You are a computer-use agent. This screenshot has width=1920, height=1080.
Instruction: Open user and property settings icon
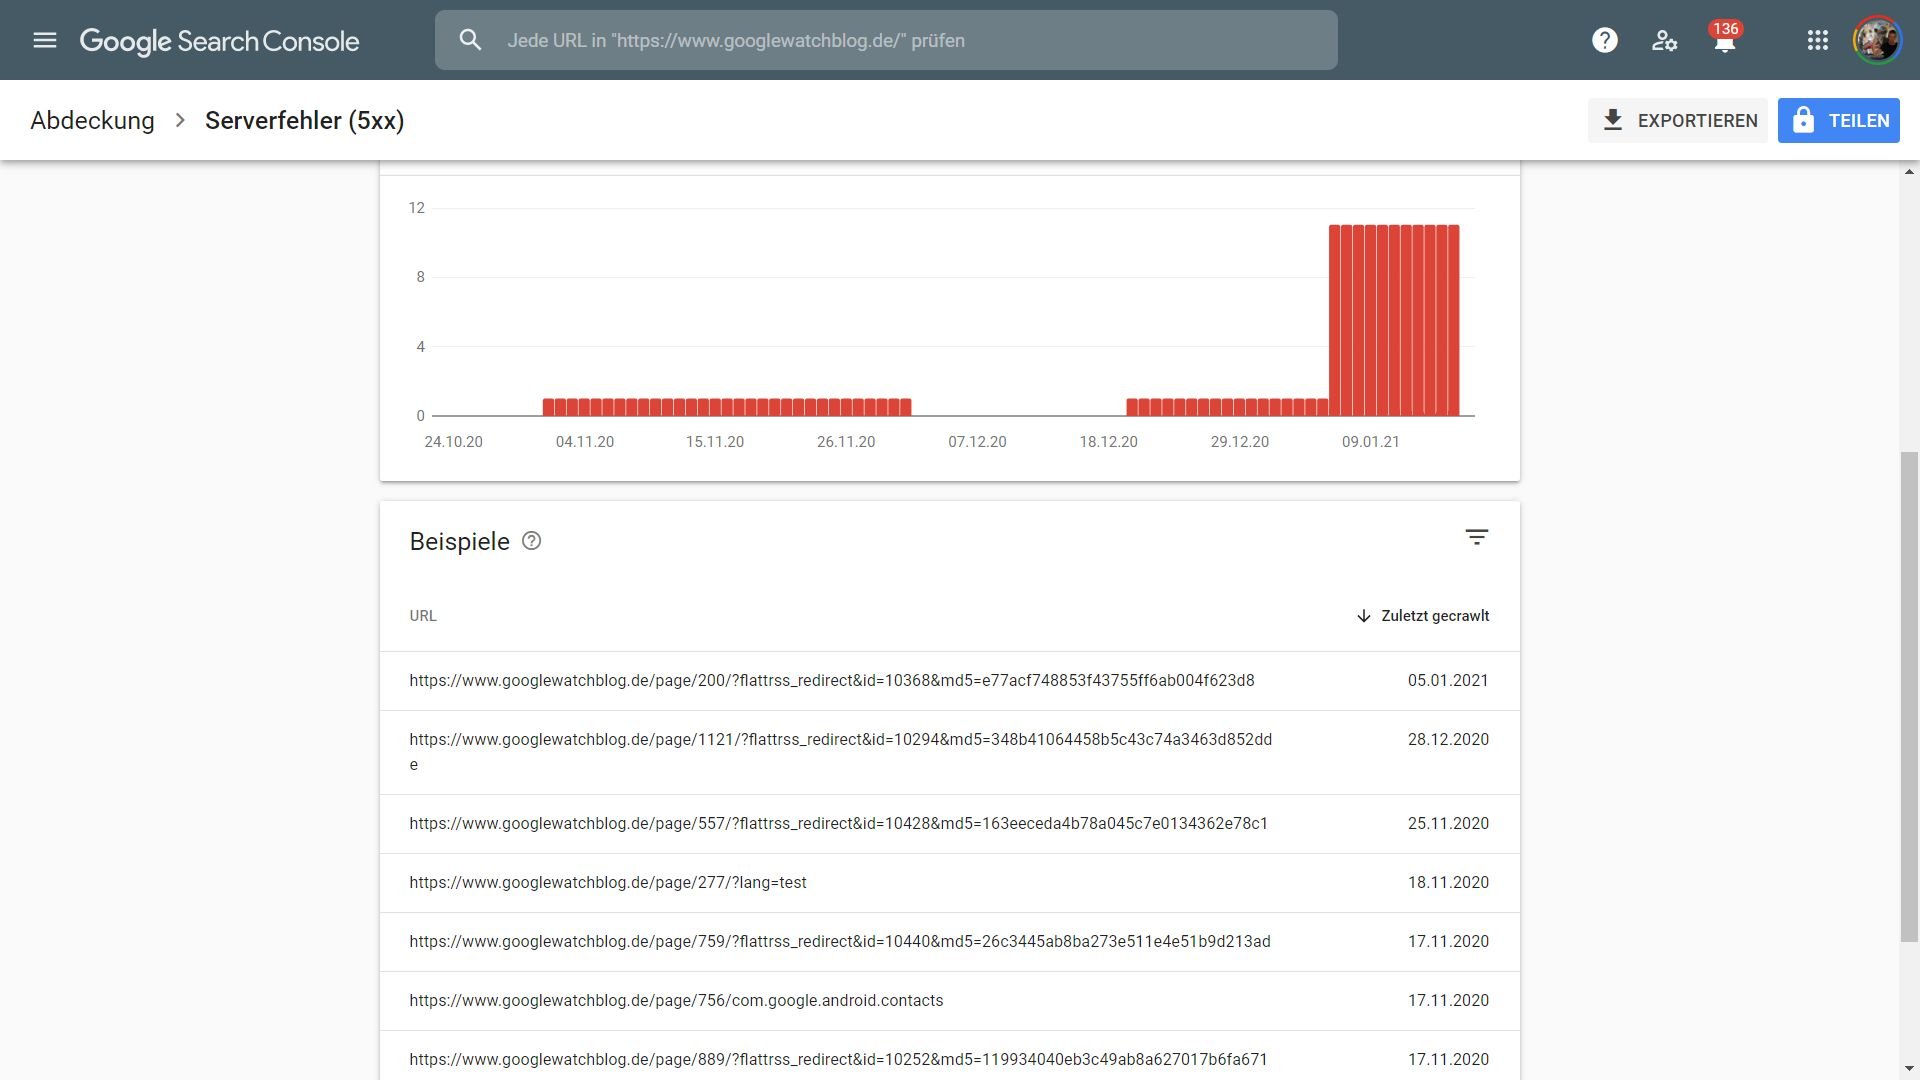pyautogui.click(x=1664, y=40)
